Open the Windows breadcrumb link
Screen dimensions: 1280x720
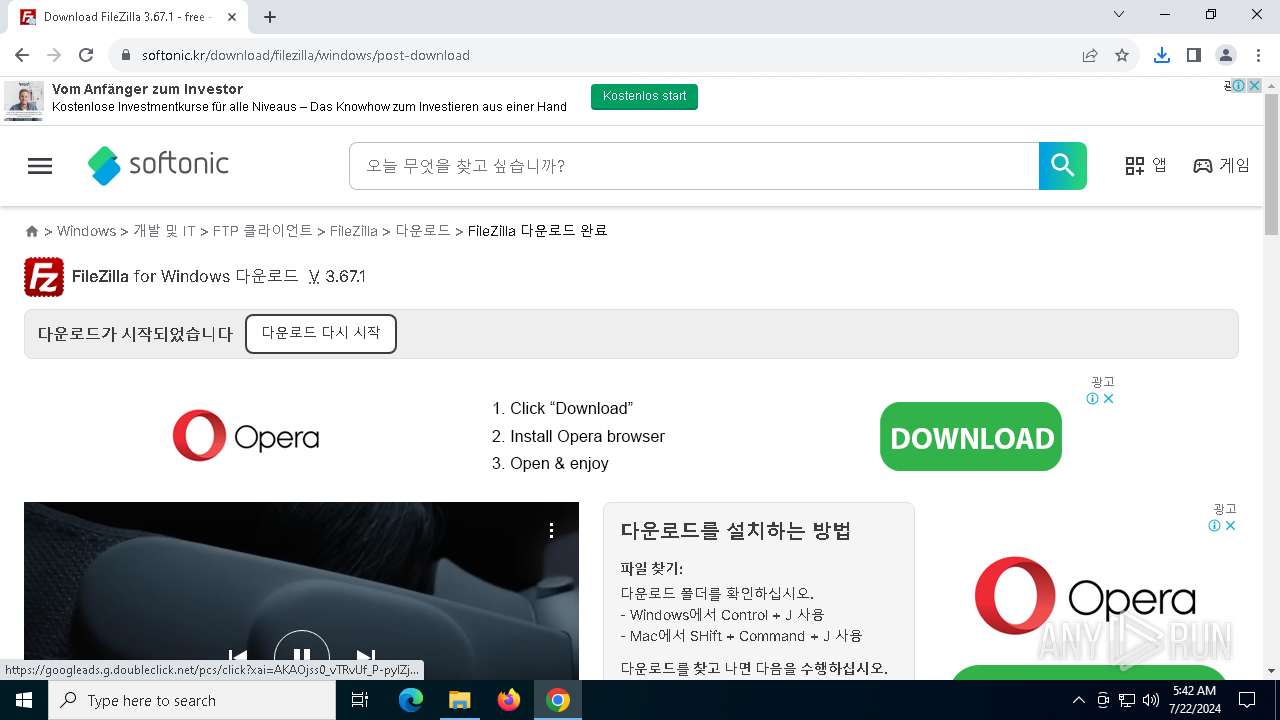[x=86, y=231]
